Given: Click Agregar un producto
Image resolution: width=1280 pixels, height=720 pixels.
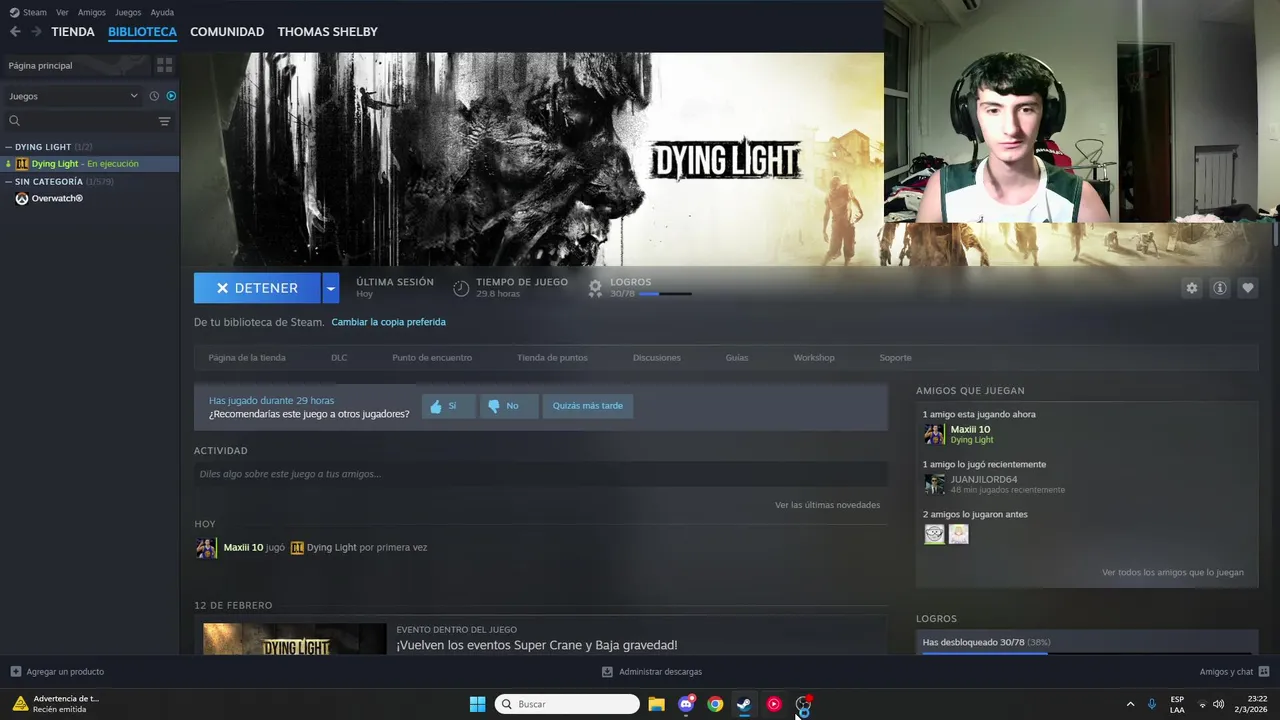Looking at the screenshot, I should [57, 672].
